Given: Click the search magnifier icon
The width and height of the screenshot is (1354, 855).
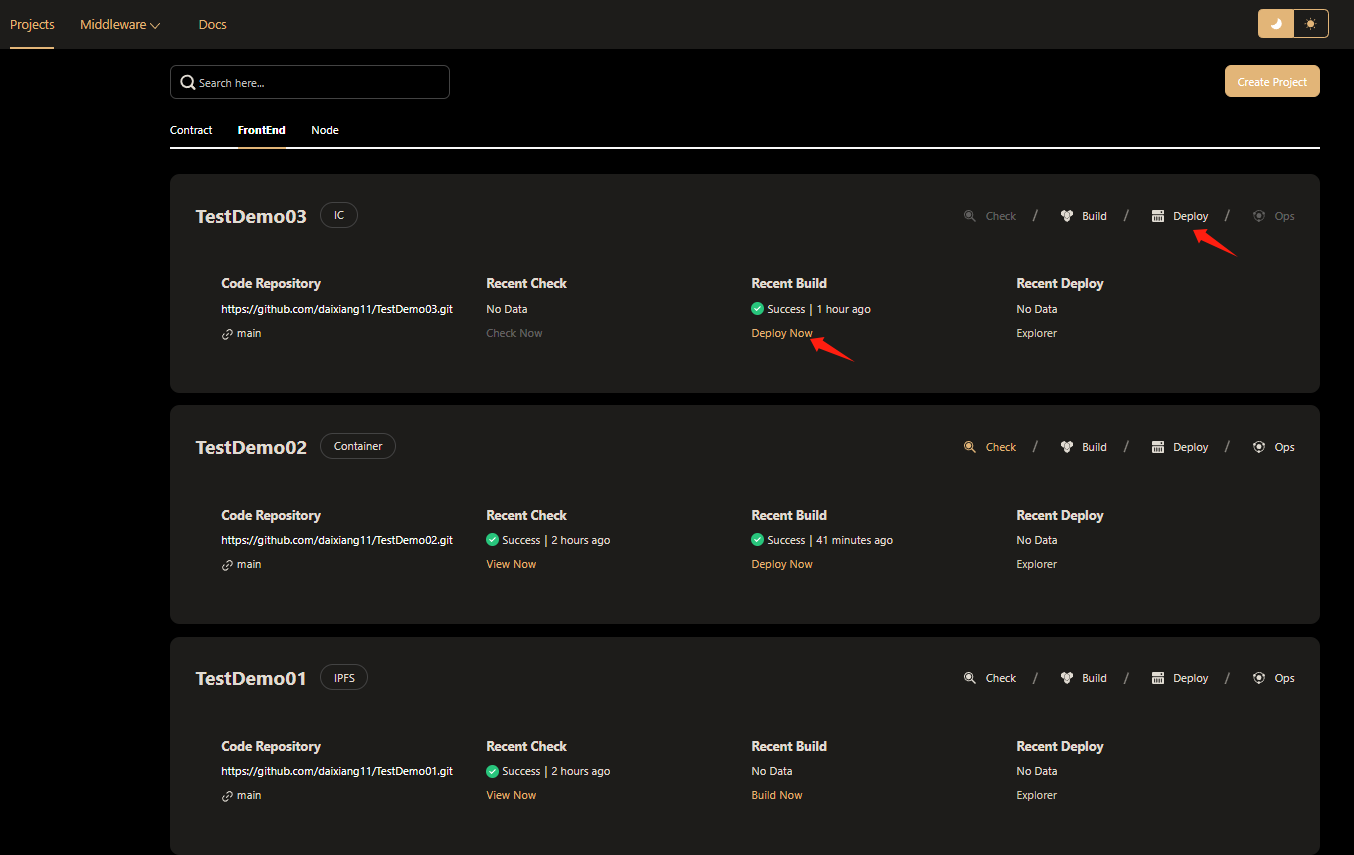Looking at the screenshot, I should [x=188, y=83].
